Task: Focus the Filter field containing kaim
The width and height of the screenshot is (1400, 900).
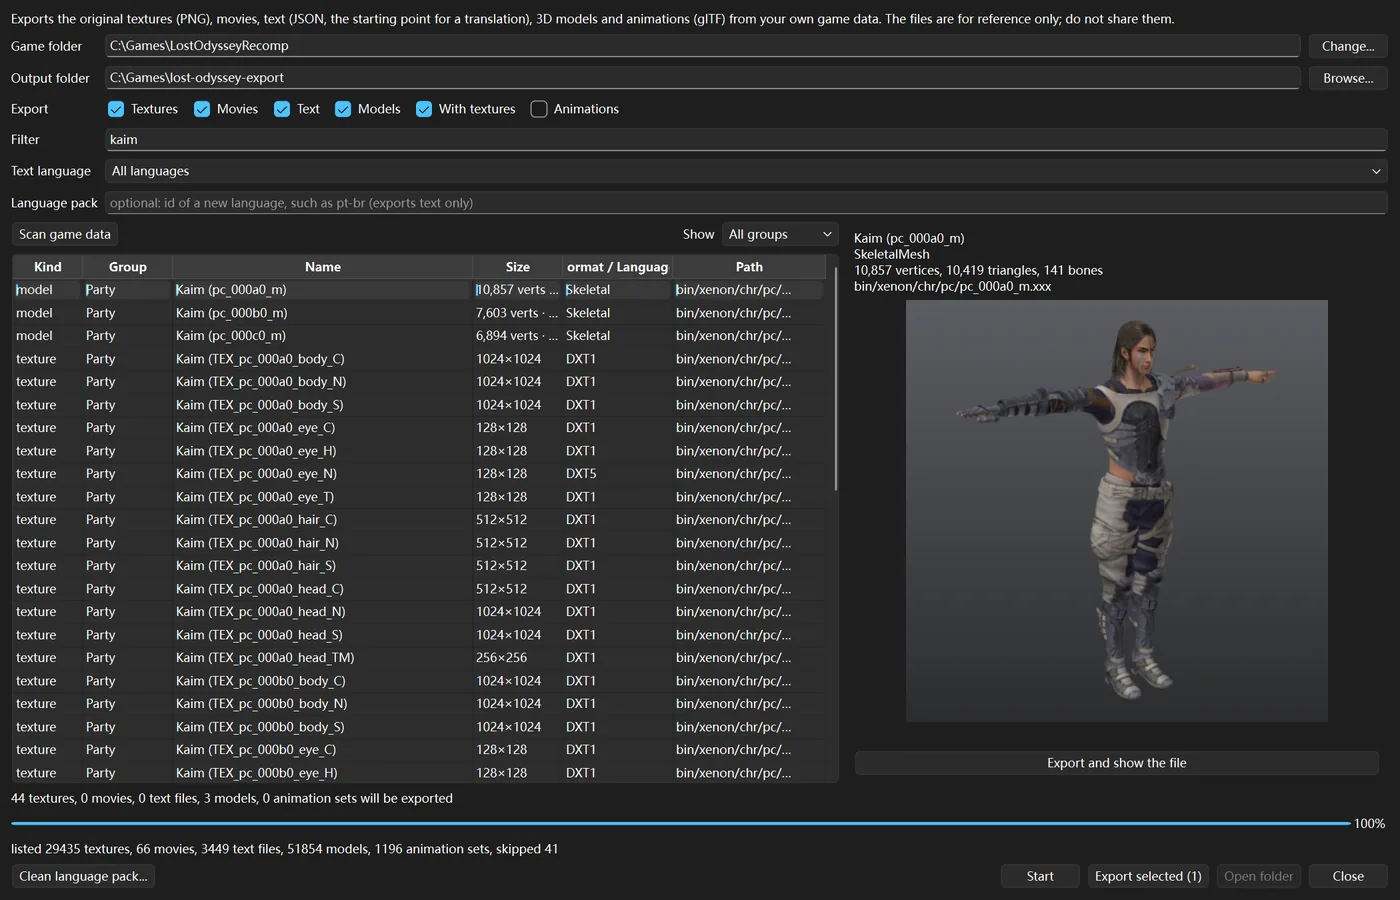Action: tap(746, 140)
